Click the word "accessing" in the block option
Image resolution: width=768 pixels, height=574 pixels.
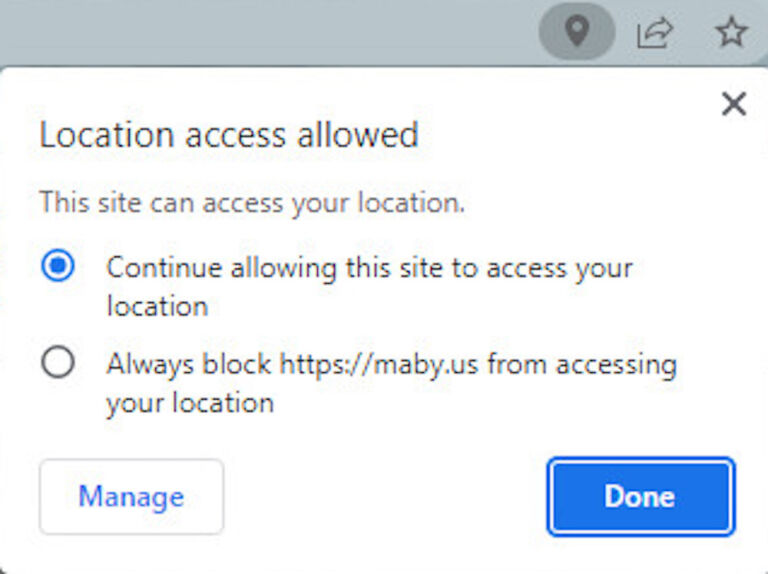(617, 365)
